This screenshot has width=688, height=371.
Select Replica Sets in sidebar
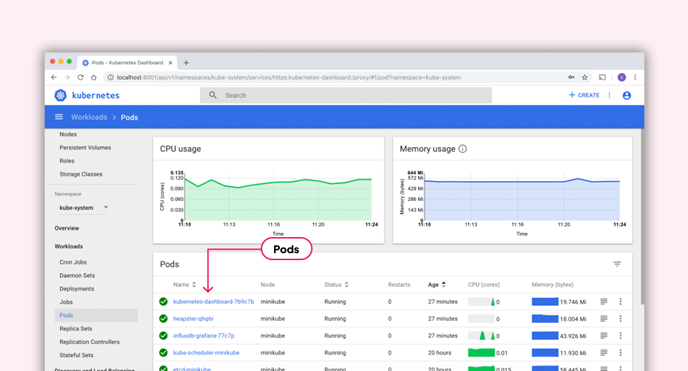coord(76,328)
